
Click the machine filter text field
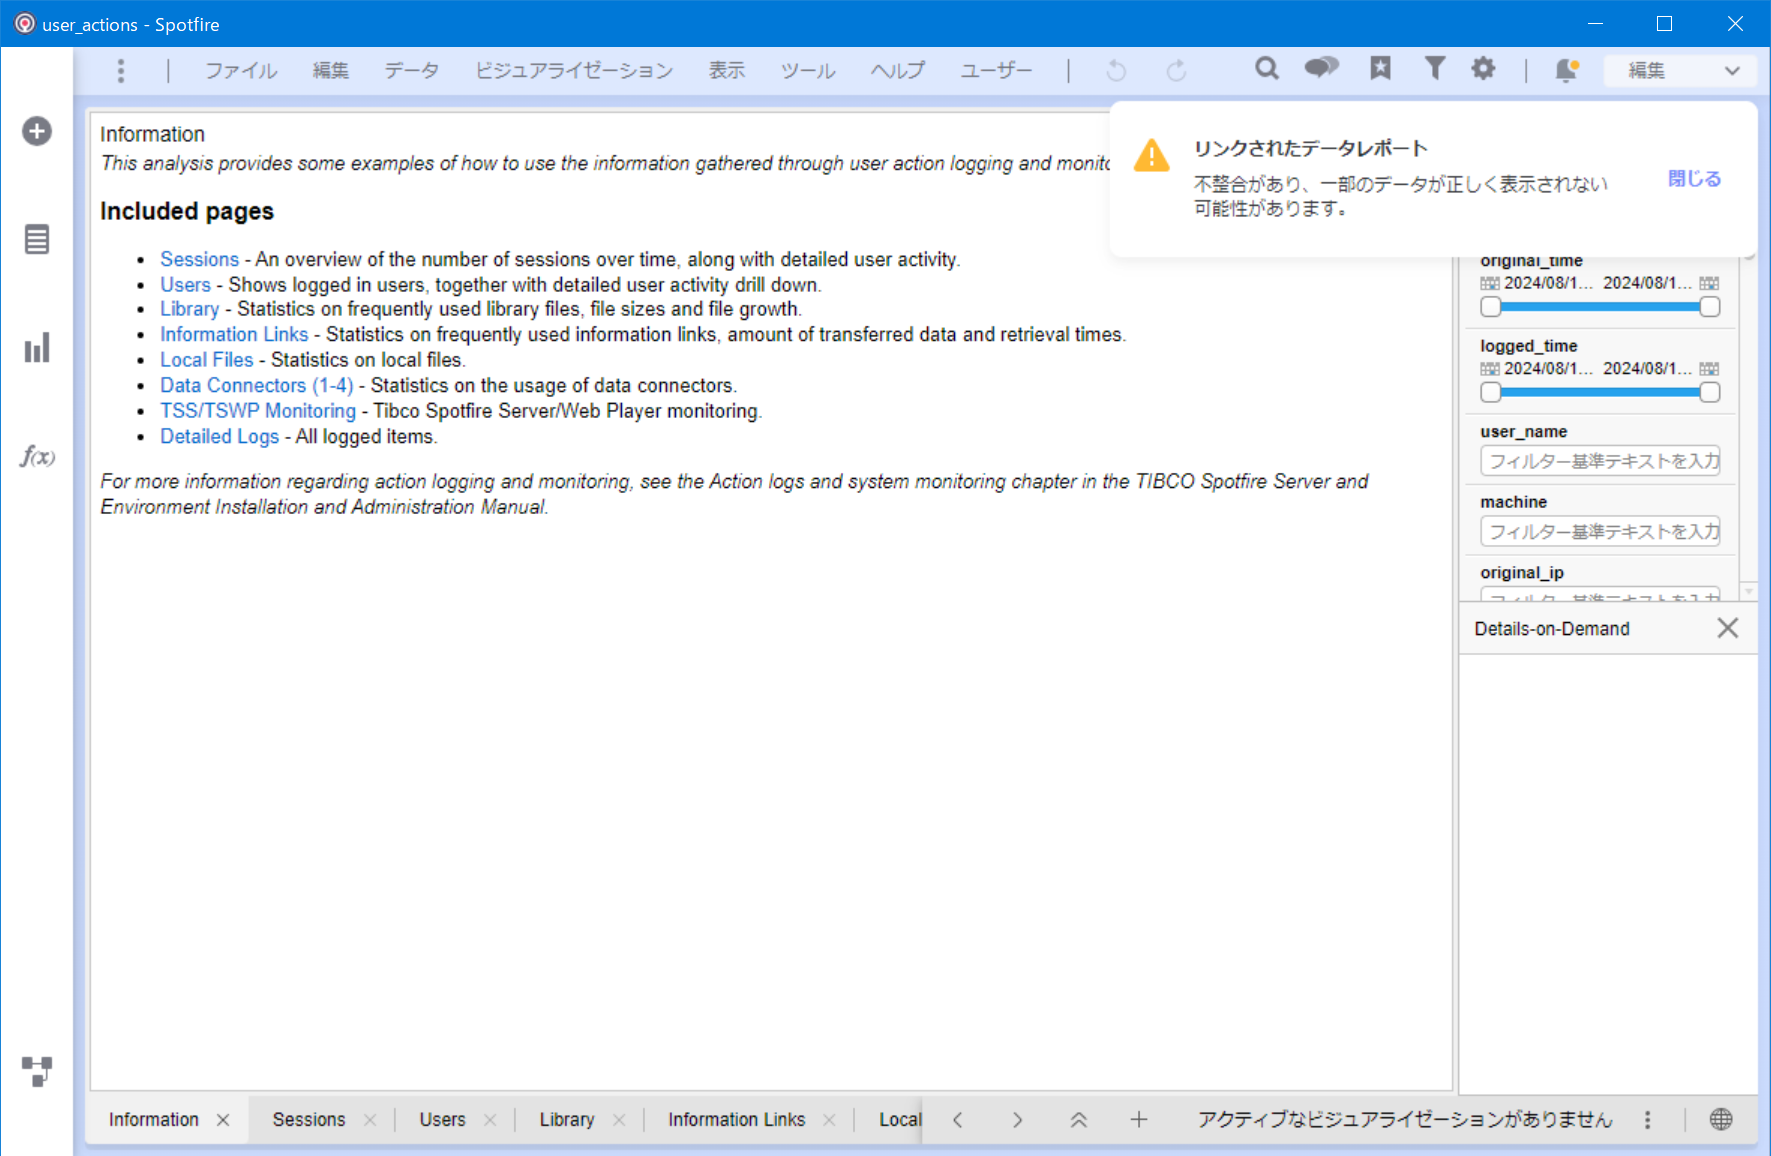[x=1600, y=531]
